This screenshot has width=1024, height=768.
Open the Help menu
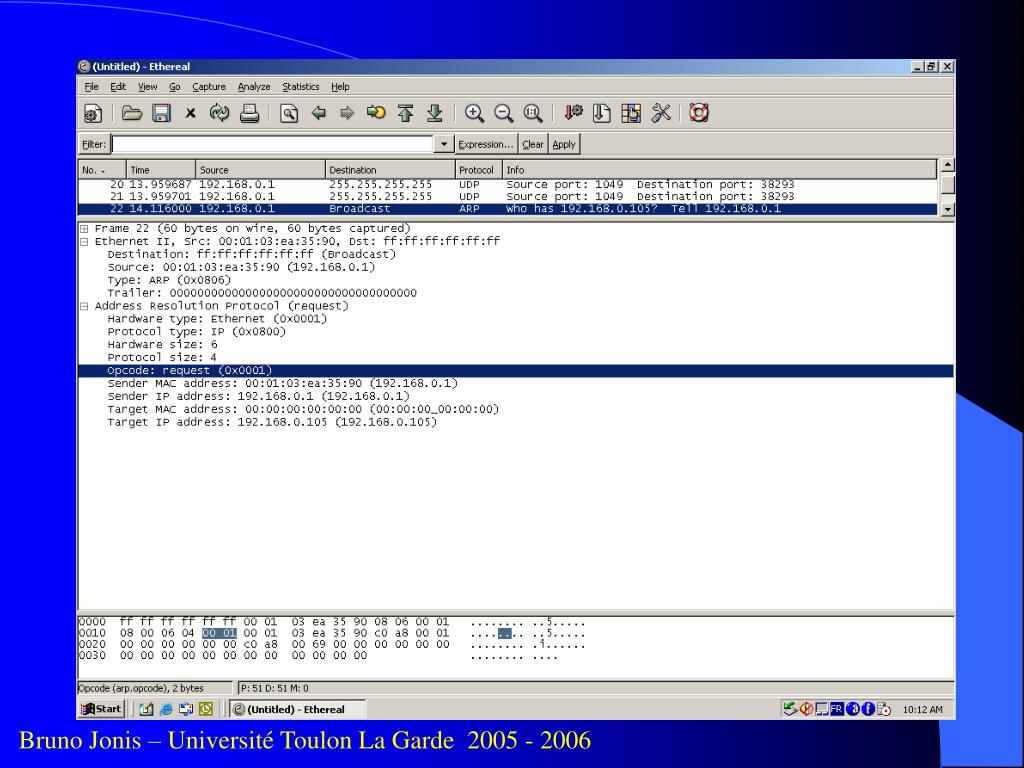click(x=340, y=87)
